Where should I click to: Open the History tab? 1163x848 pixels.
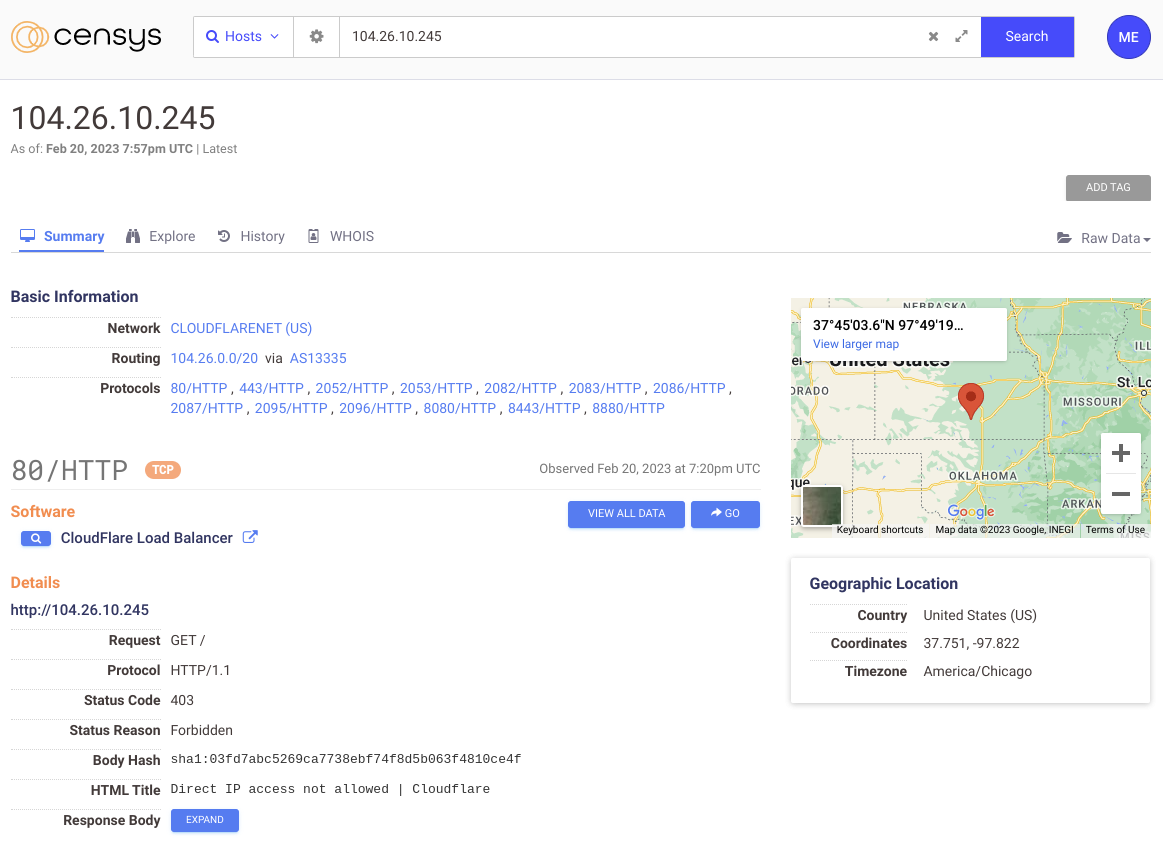(x=251, y=236)
